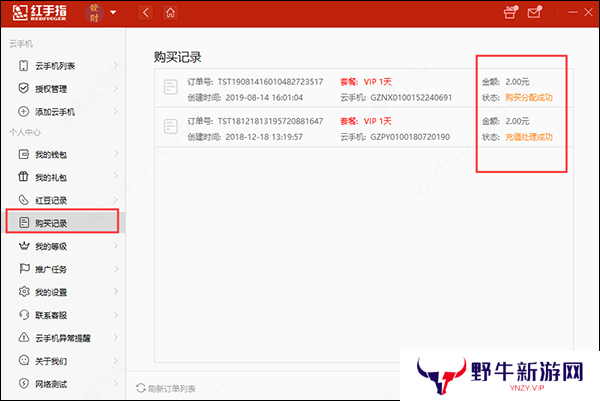This screenshot has height=401, width=600.
Task: Click the flag icon beside 推广任务
Action: pos(24,269)
